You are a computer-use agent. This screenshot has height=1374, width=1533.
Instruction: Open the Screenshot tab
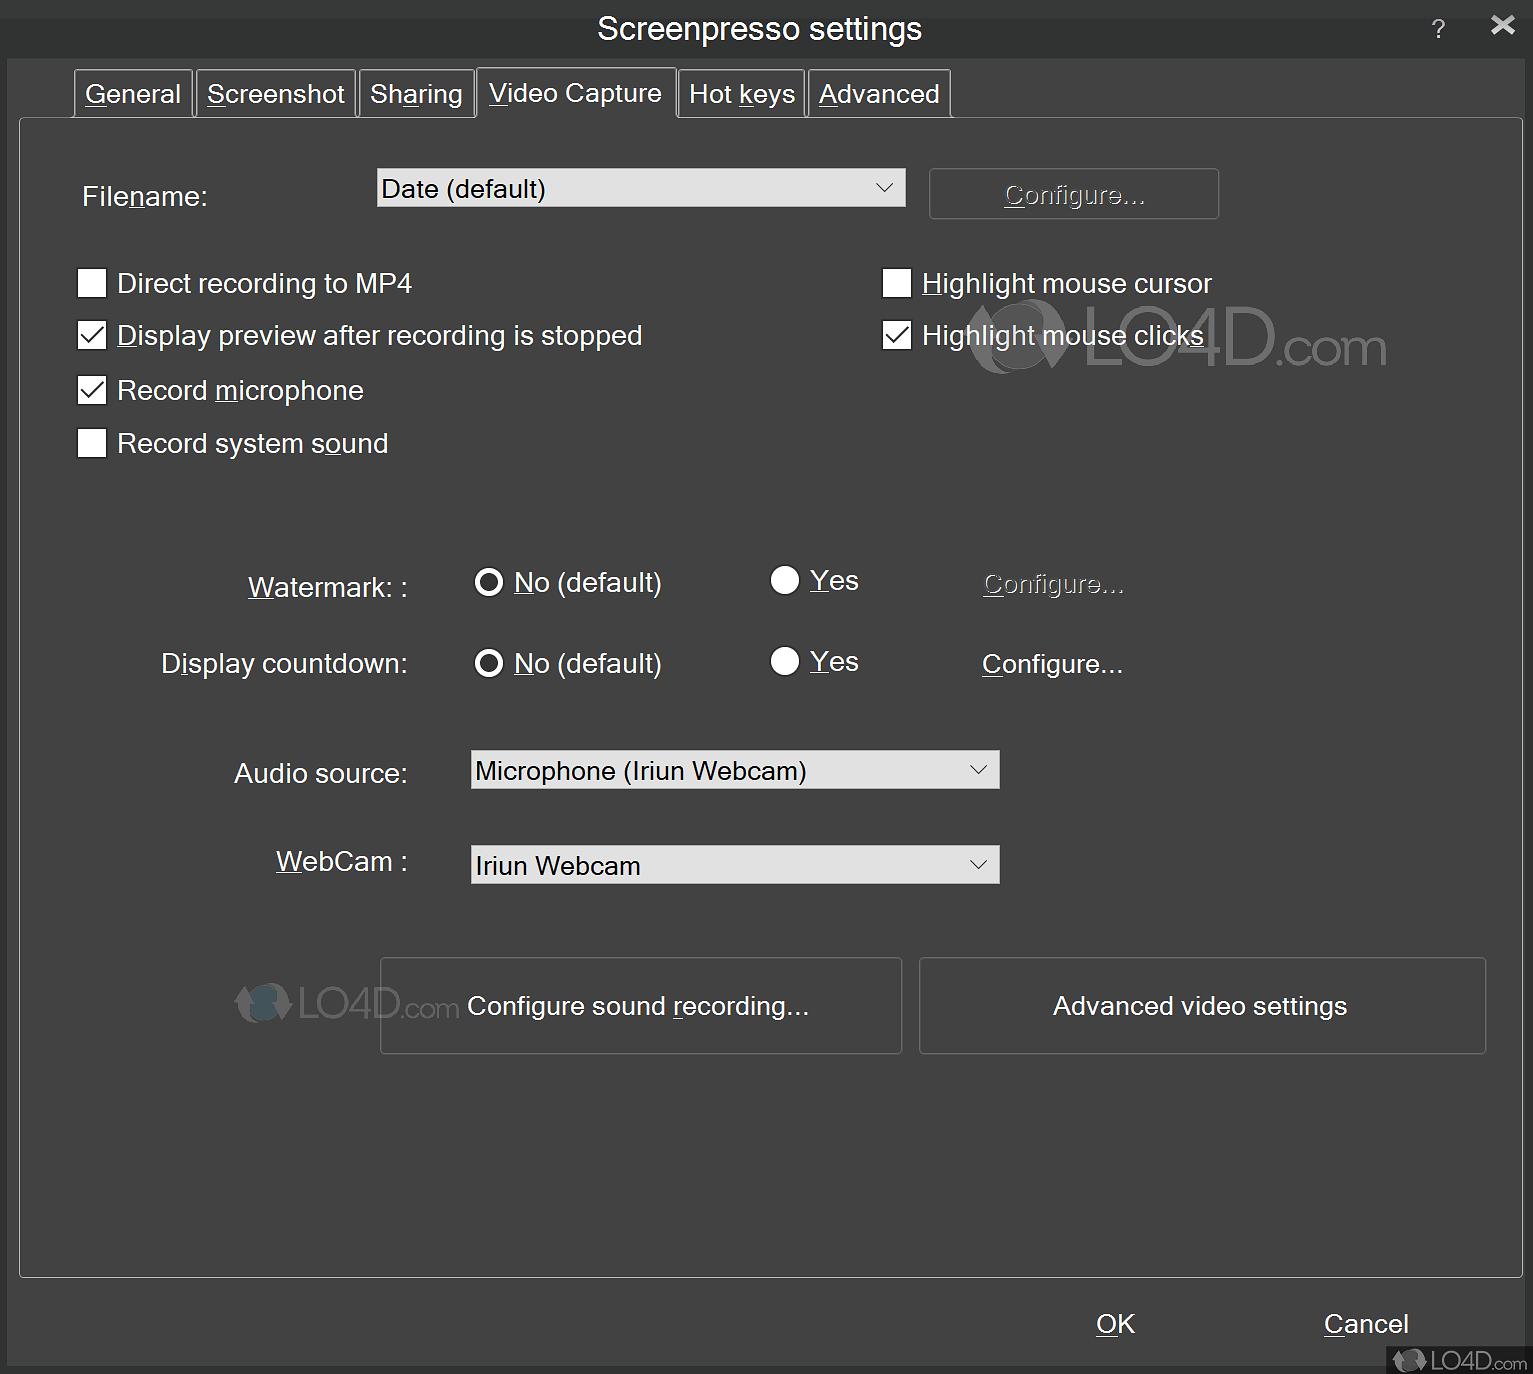click(275, 93)
